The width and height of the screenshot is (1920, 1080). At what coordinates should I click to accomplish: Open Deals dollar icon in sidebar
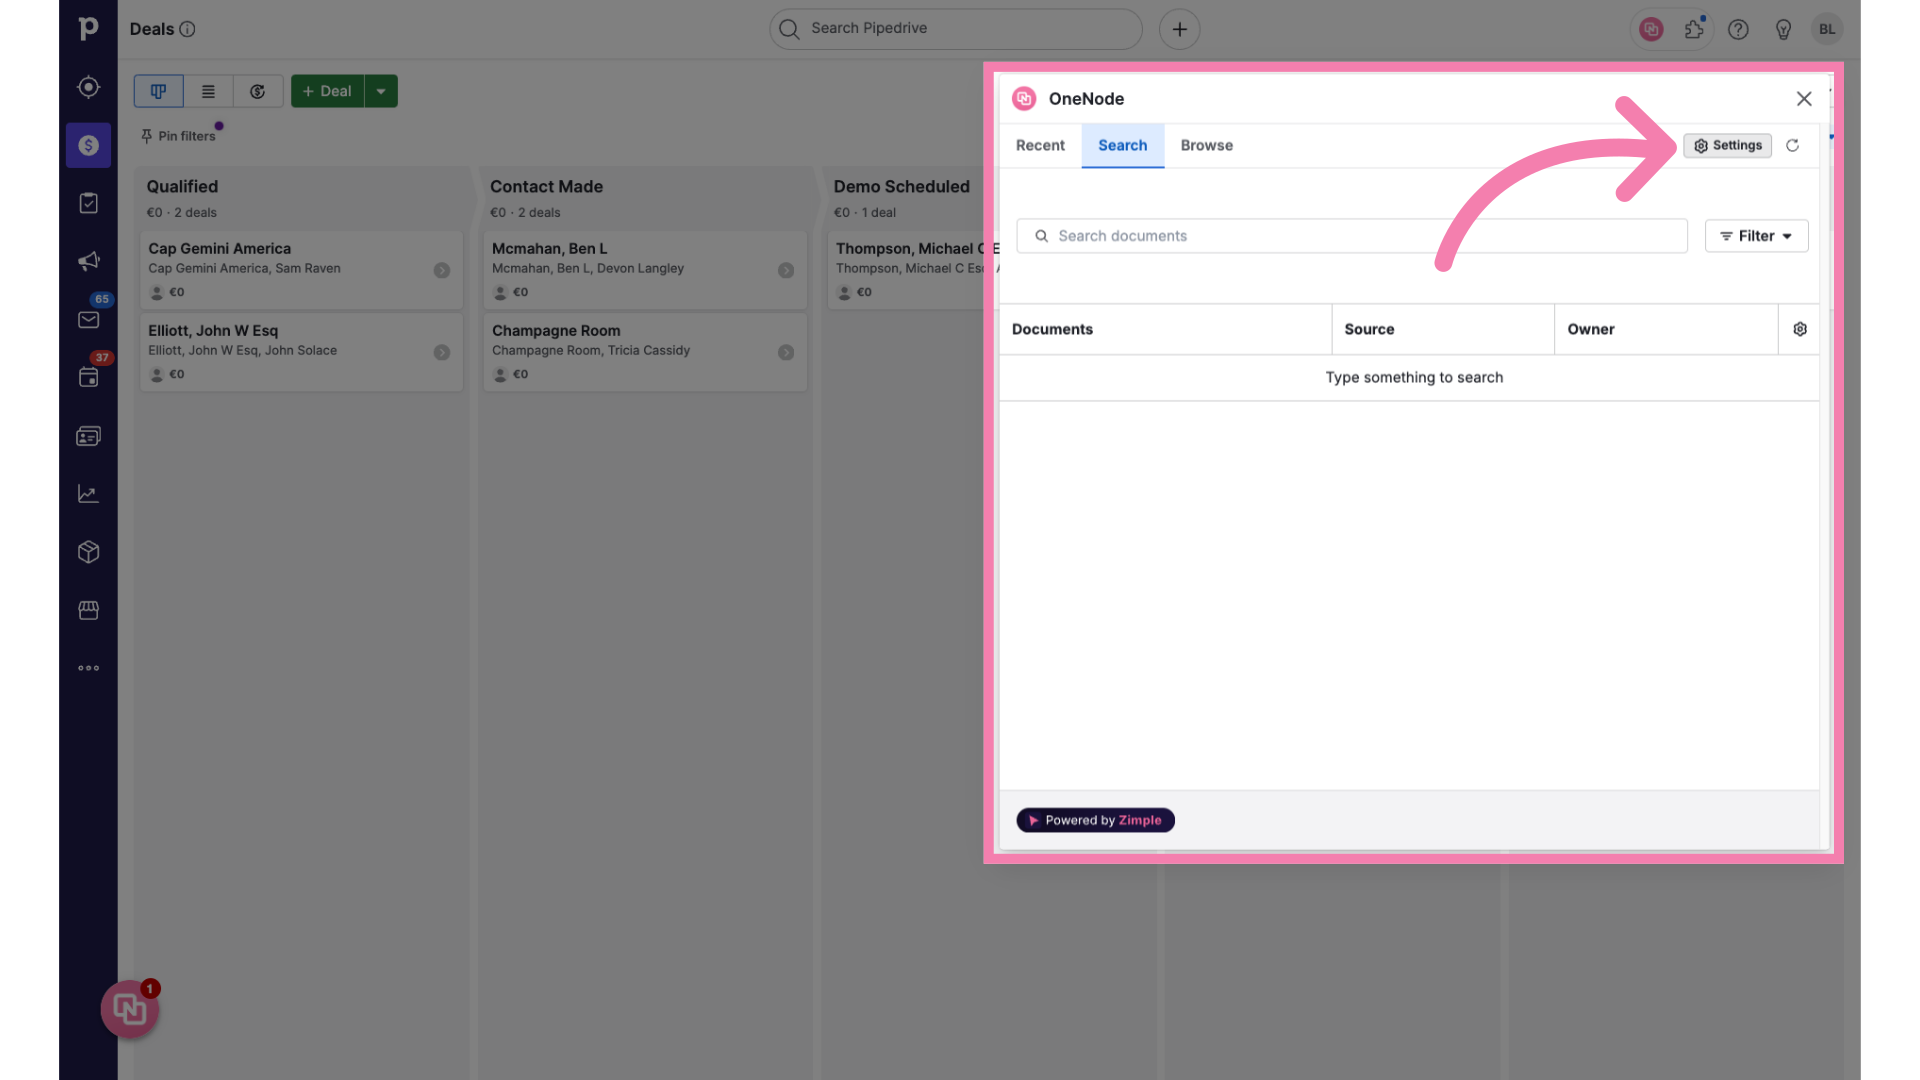pos(88,145)
